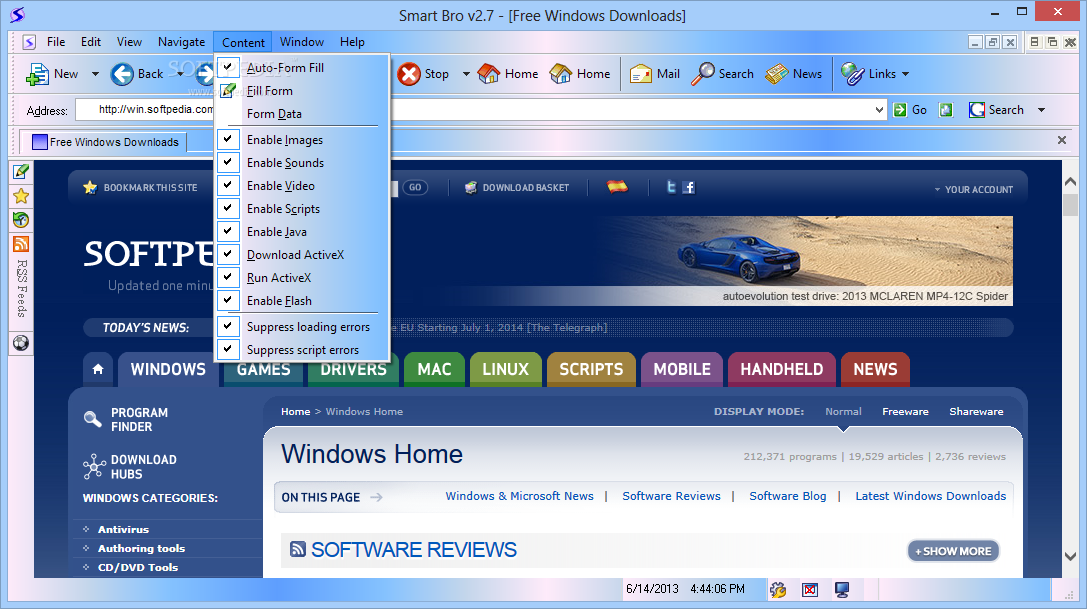Image resolution: width=1087 pixels, height=609 pixels.
Task: Toggle Suppress script errors
Action: [302, 350]
